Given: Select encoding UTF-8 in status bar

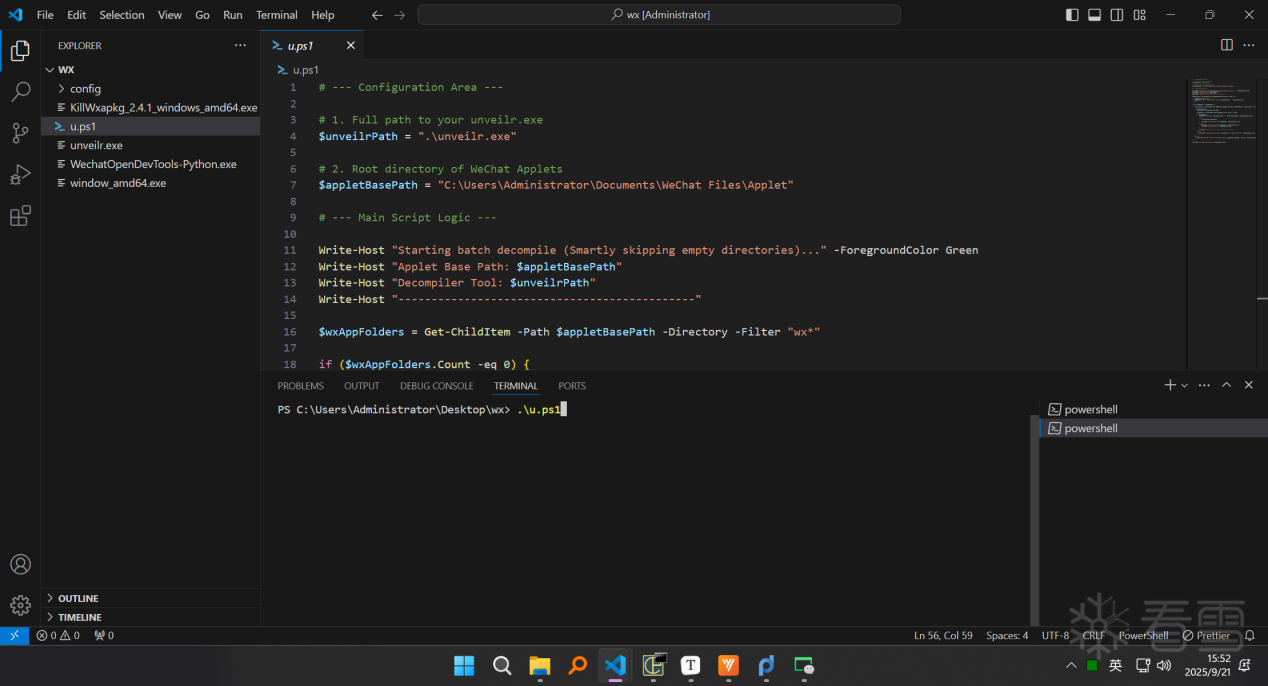Looking at the screenshot, I should tap(1055, 635).
